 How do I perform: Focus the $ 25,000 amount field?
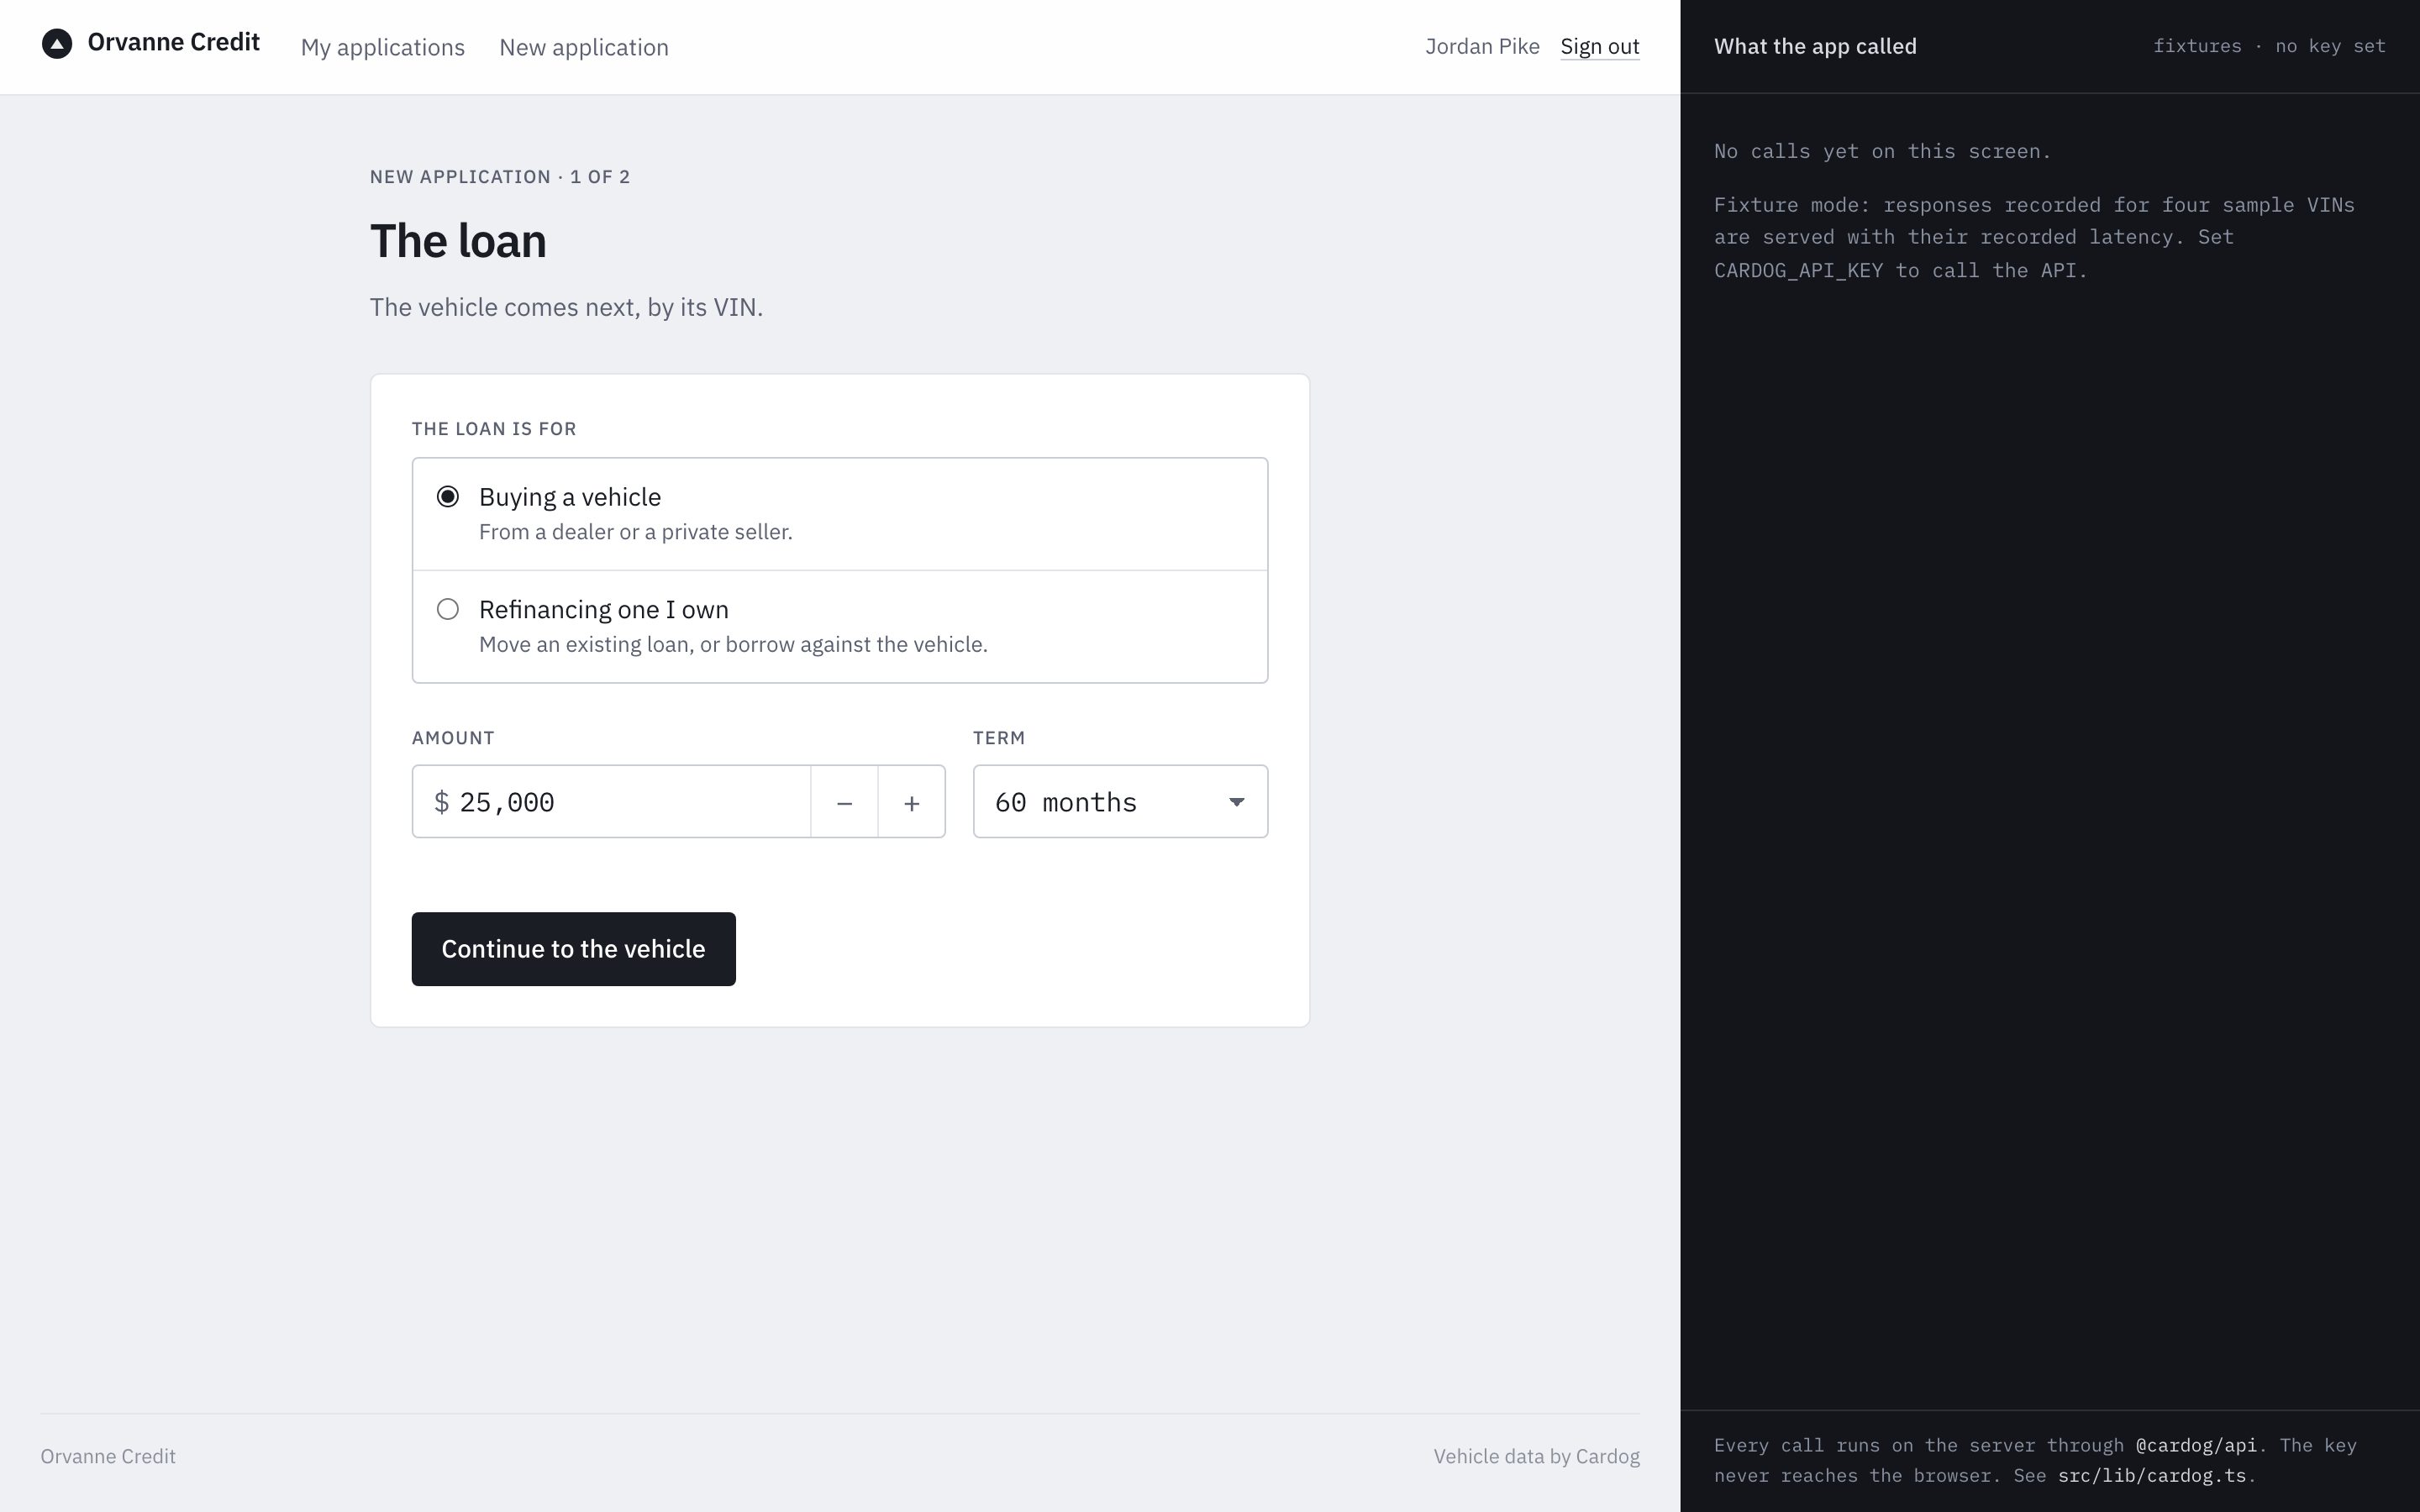click(611, 802)
